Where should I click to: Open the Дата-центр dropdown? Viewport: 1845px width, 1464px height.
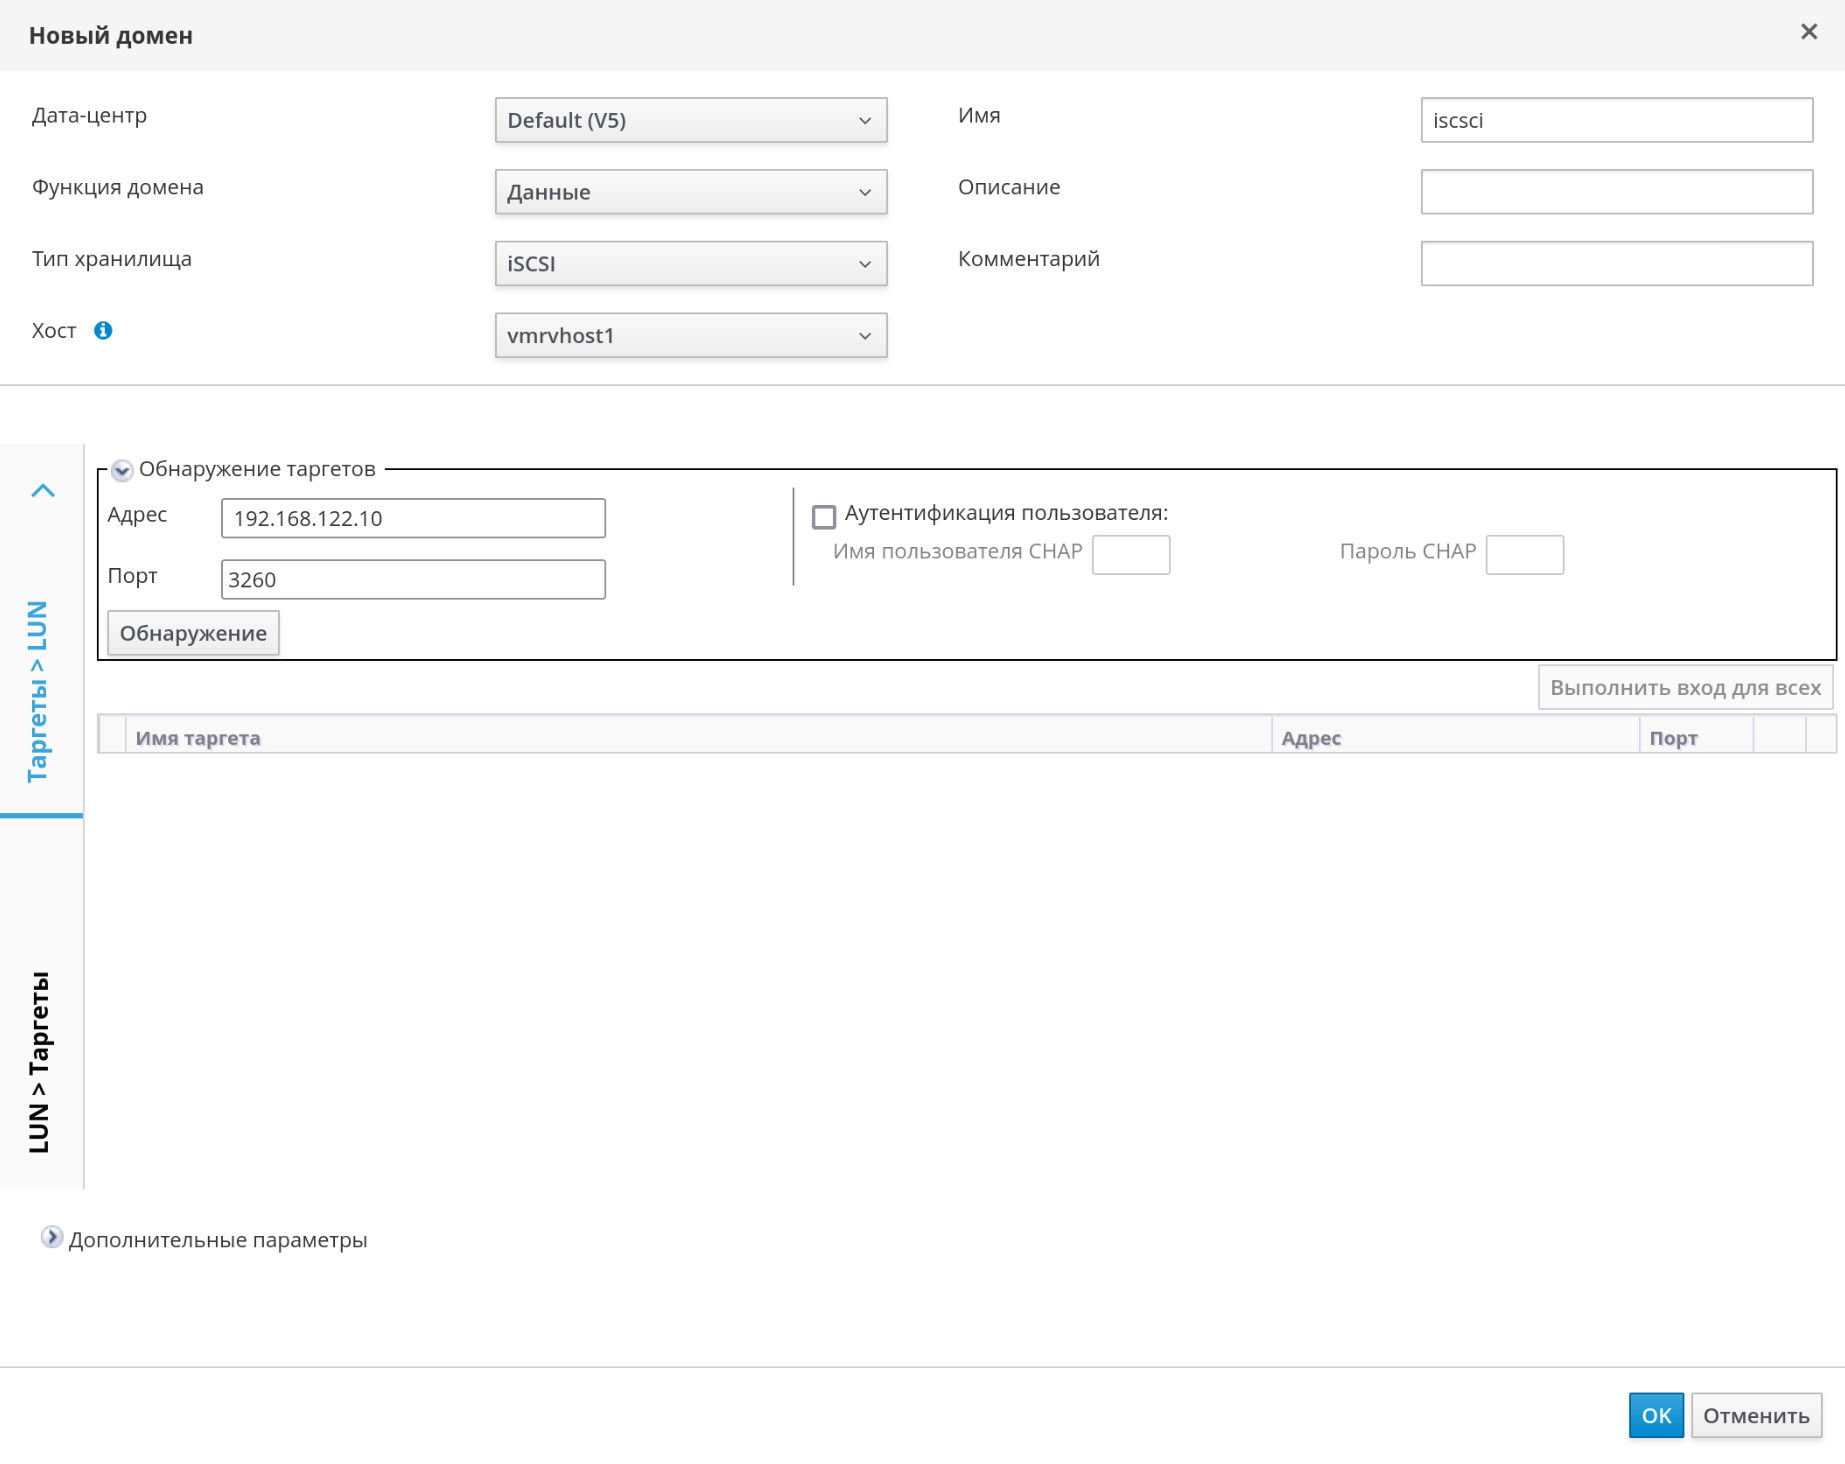click(x=690, y=120)
